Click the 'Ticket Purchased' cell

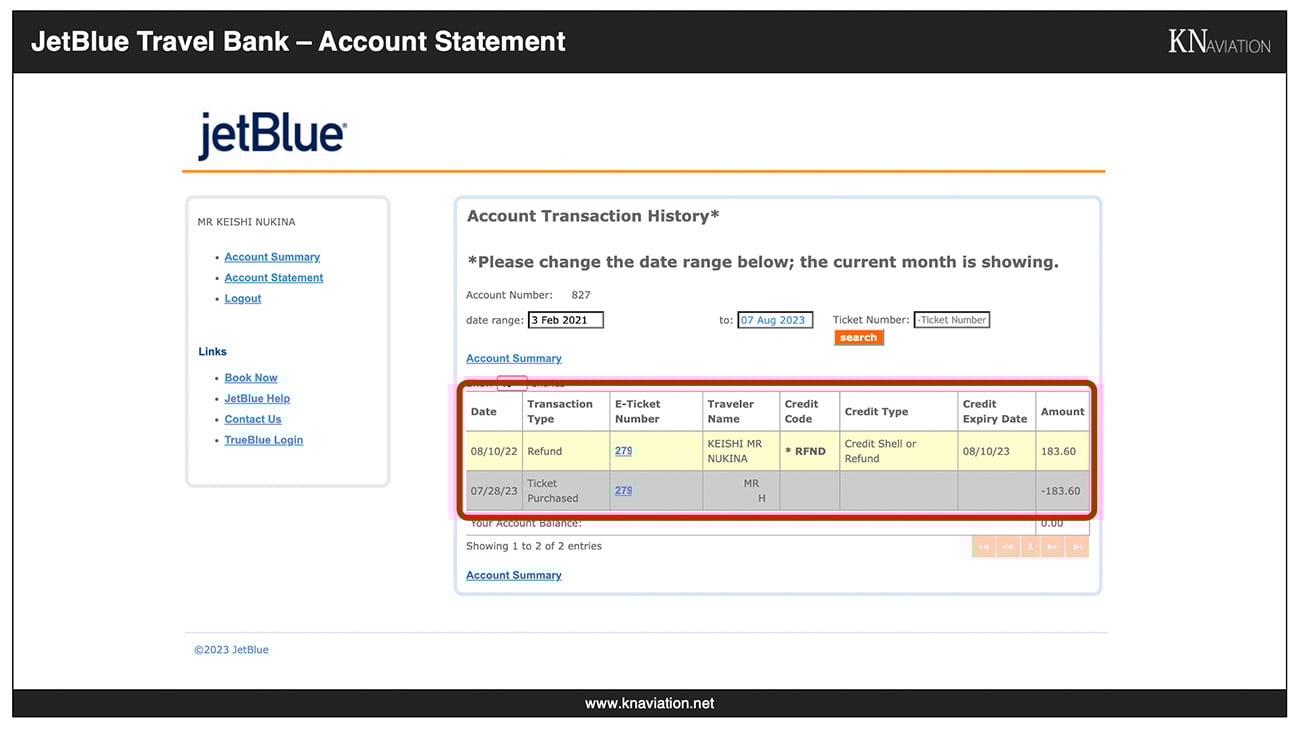click(x=566, y=491)
